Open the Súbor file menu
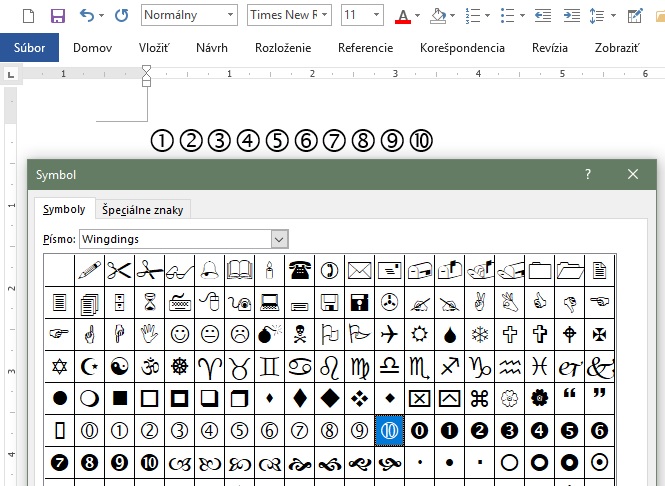The width and height of the screenshot is (665, 486). [29, 48]
